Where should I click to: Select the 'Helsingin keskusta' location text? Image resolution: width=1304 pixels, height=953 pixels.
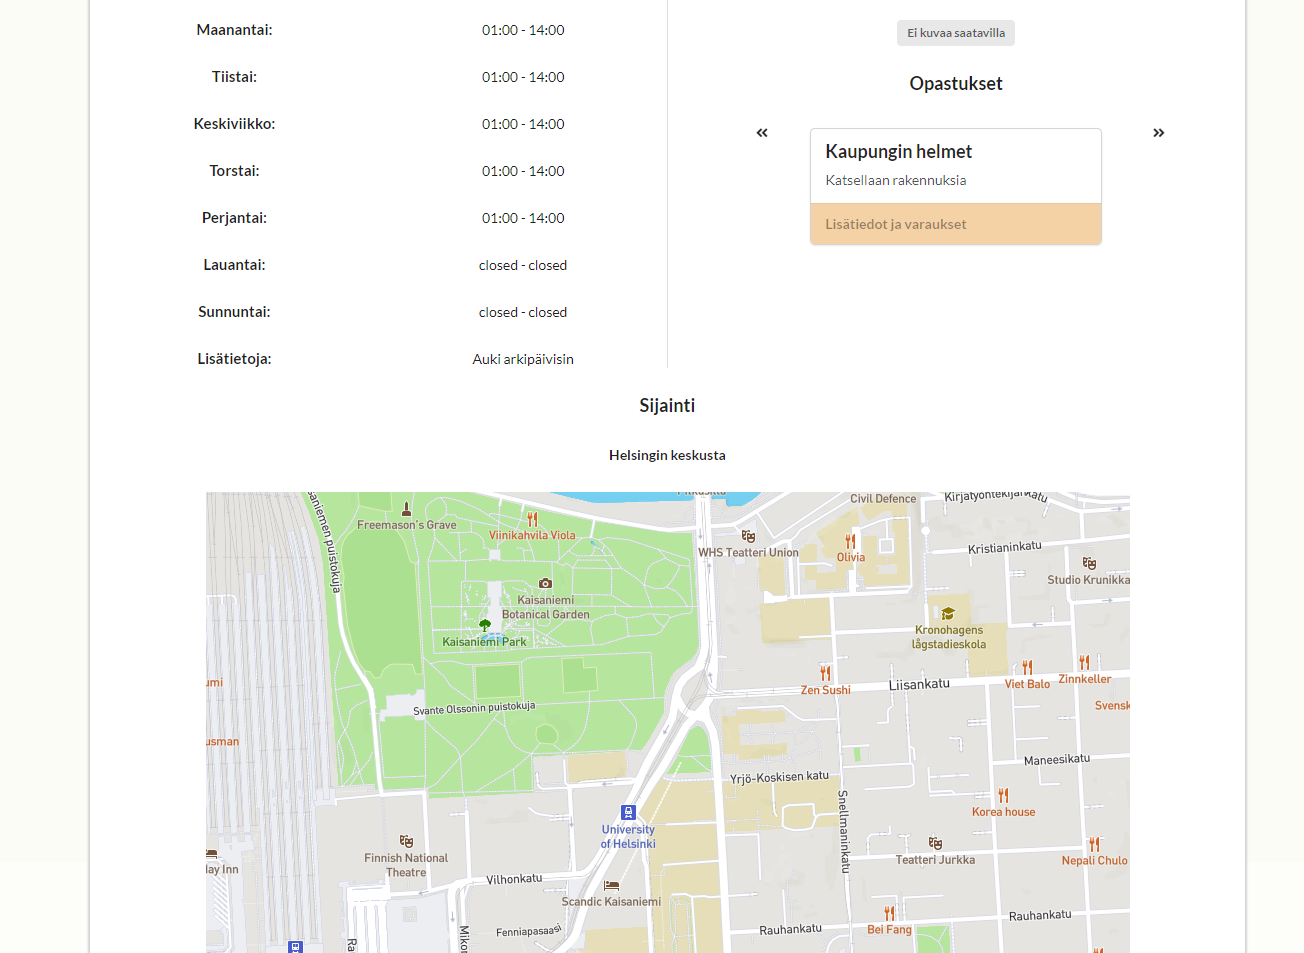[x=667, y=455]
